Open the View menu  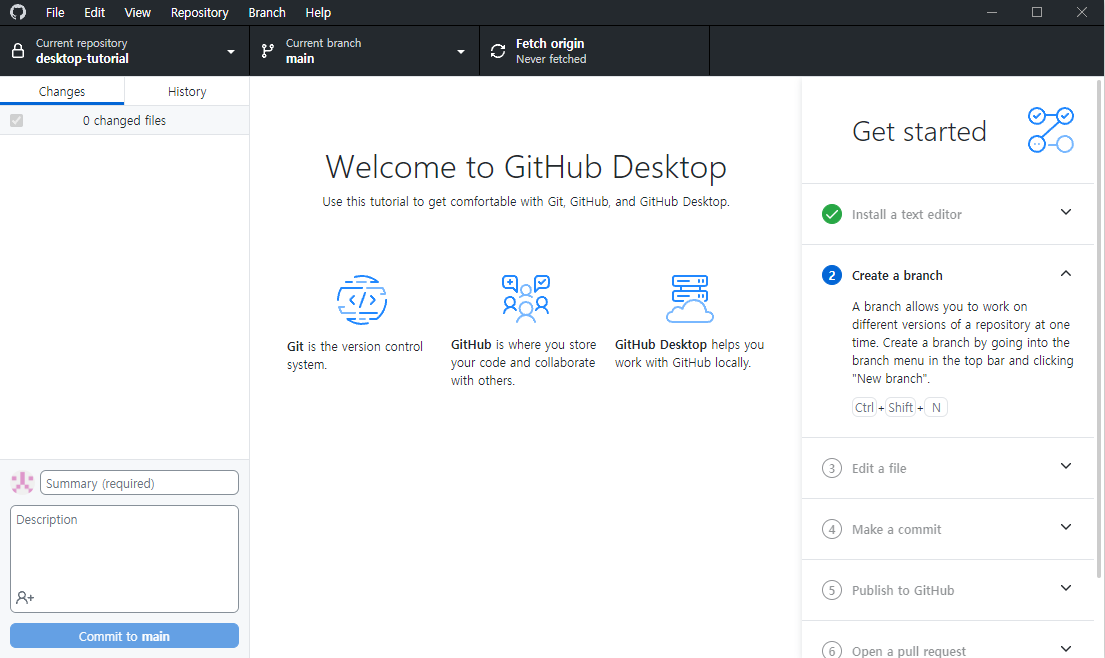click(x=137, y=13)
